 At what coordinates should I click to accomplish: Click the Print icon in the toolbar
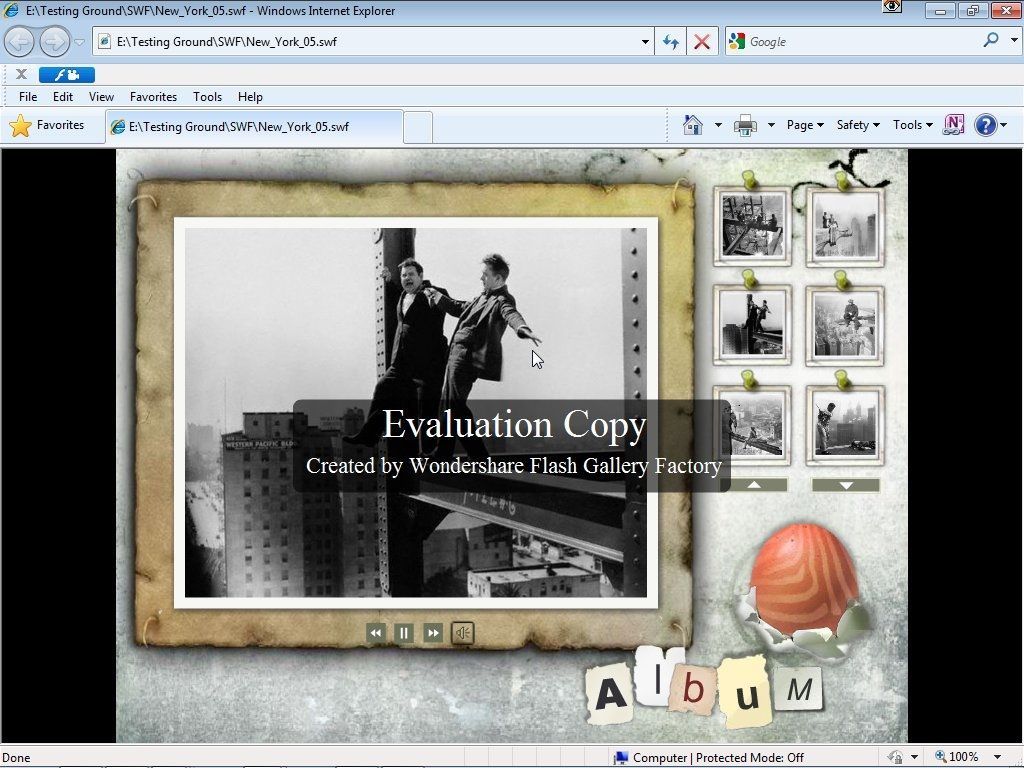point(744,125)
